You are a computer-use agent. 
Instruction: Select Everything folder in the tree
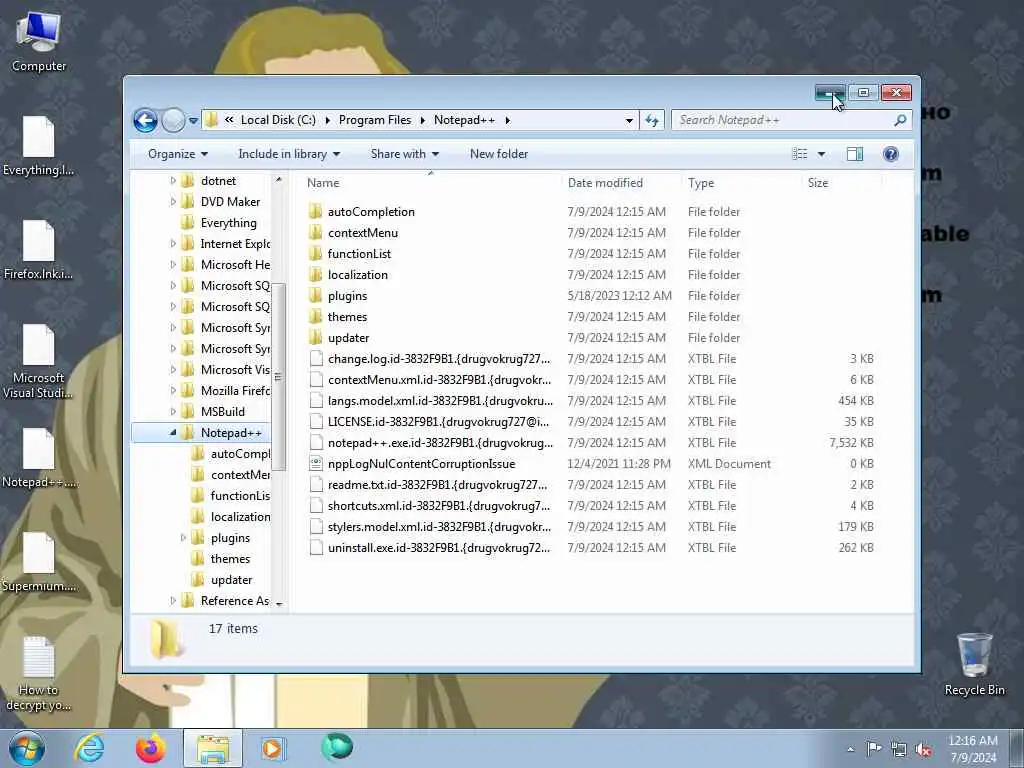point(228,223)
